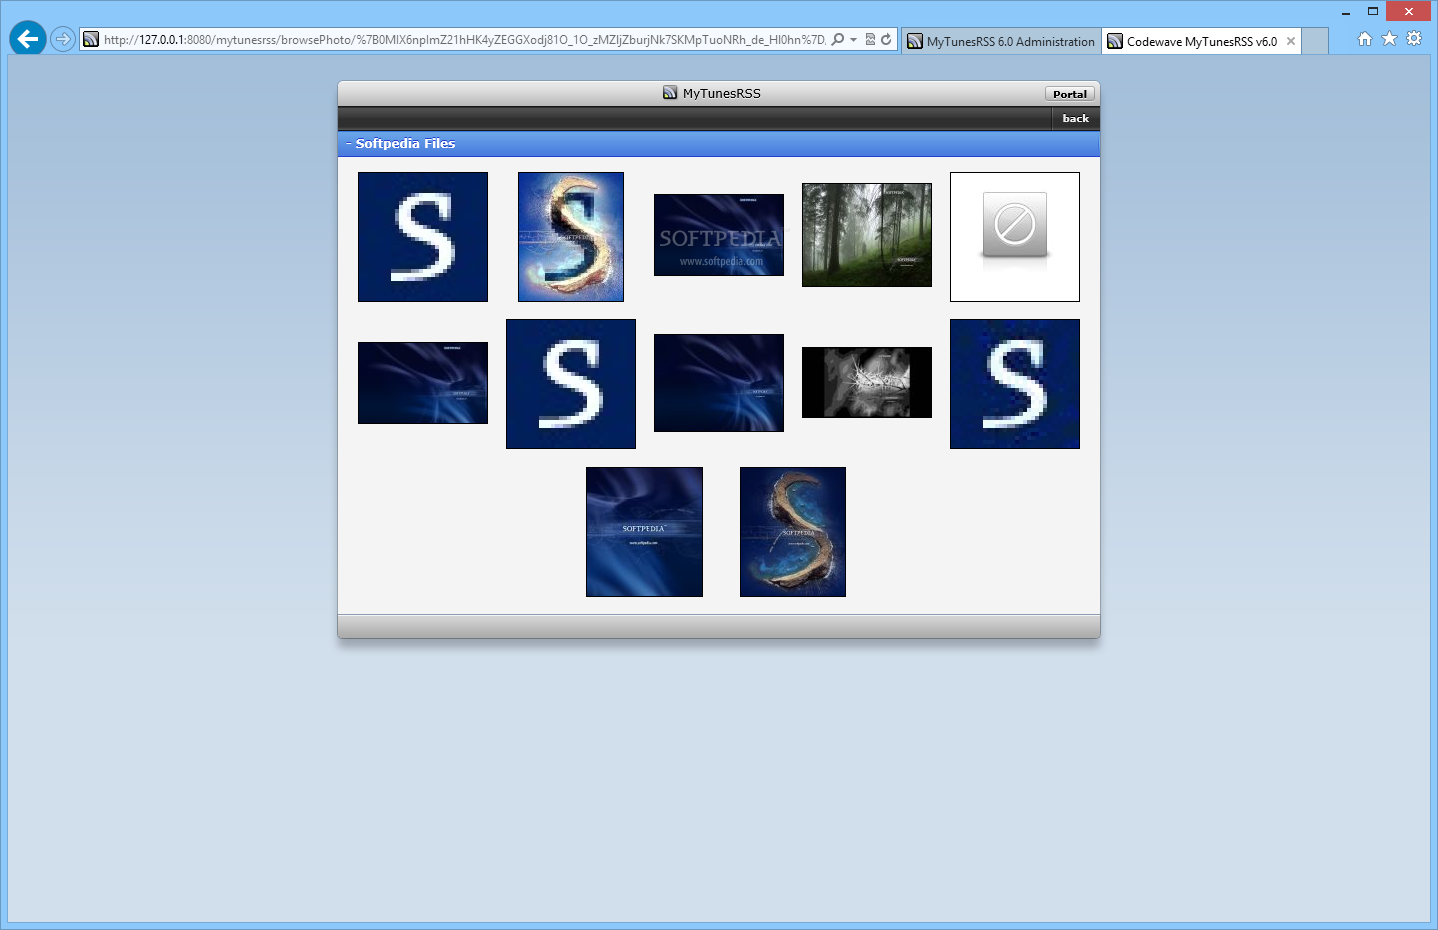
Task: Open second-row leftmost dark blue swirl thumbnail
Action: click(x=423, y=383)
